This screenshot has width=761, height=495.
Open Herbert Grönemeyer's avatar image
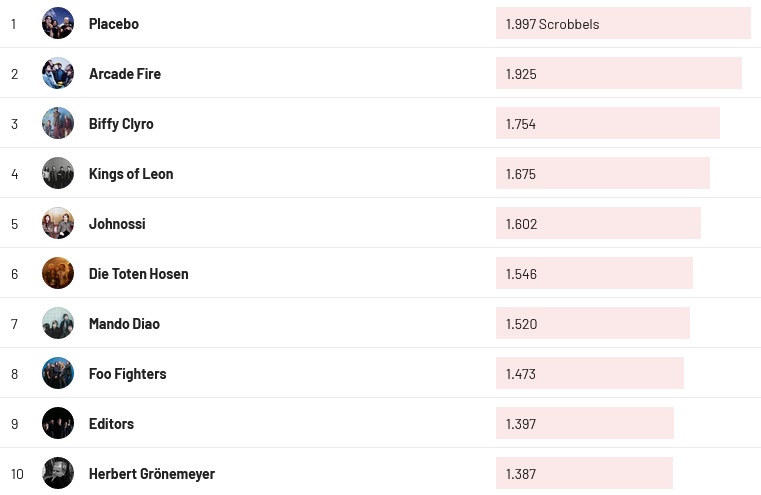[x=58, y=473]
